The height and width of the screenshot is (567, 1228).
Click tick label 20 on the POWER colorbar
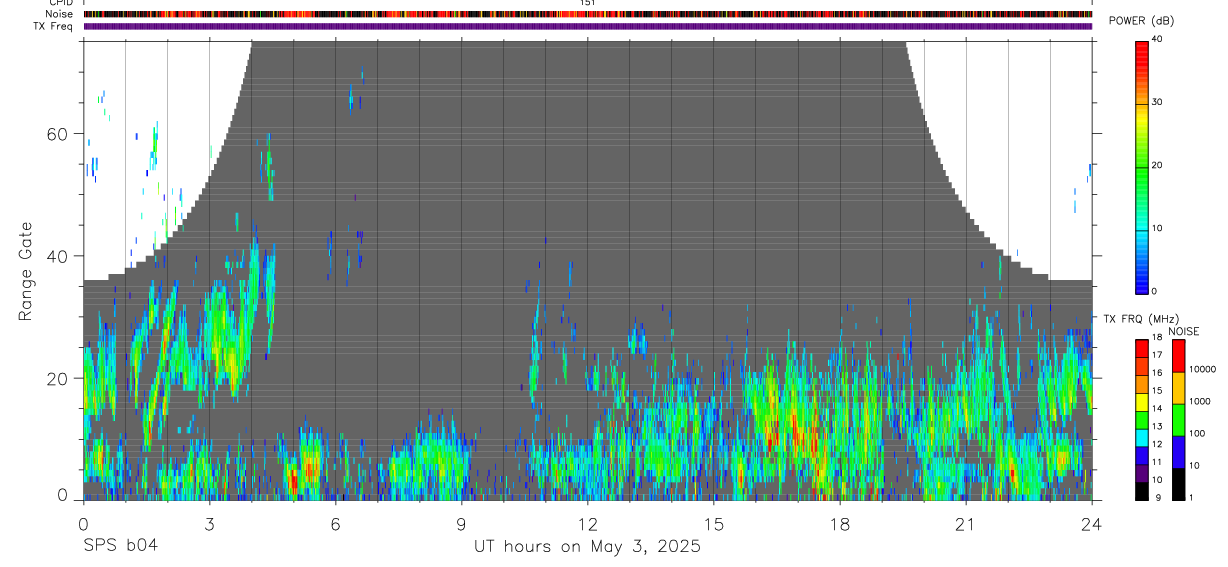tap(1158, 165)
